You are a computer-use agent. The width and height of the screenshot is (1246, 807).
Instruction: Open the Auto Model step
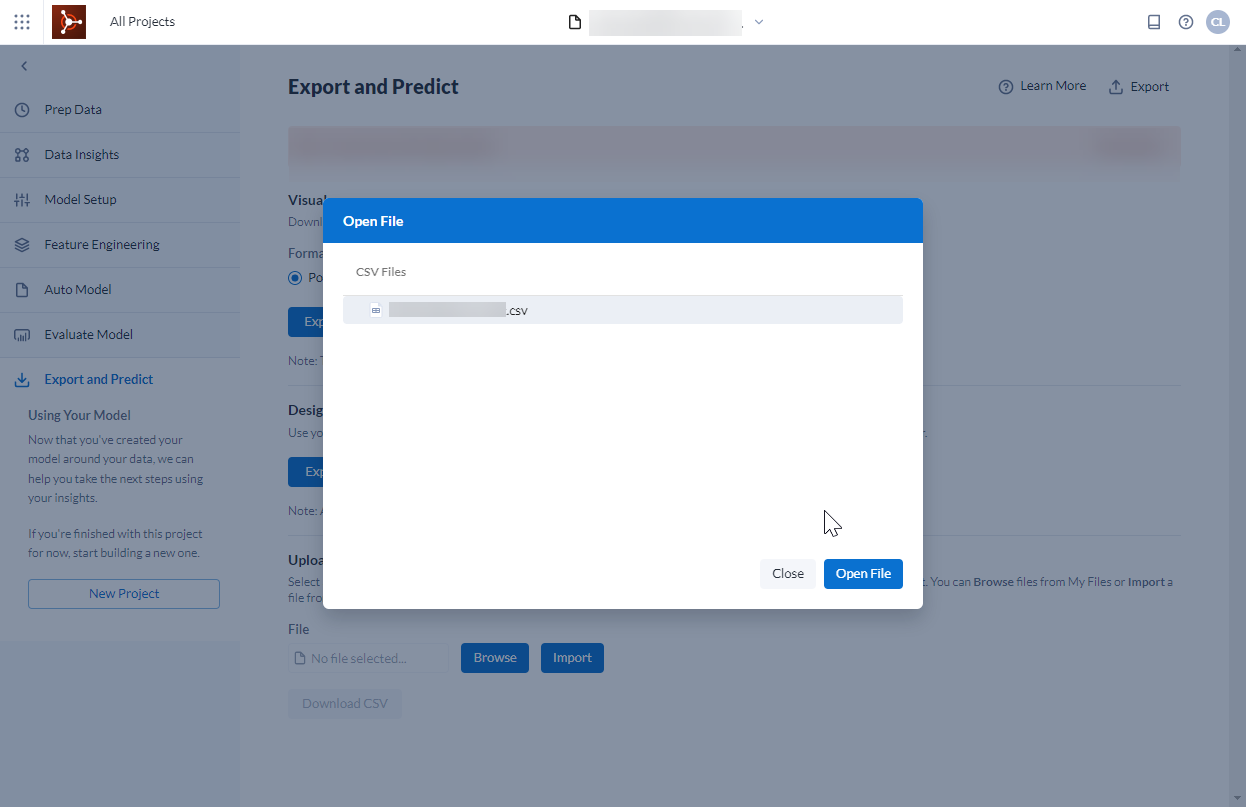coord(79,289)
